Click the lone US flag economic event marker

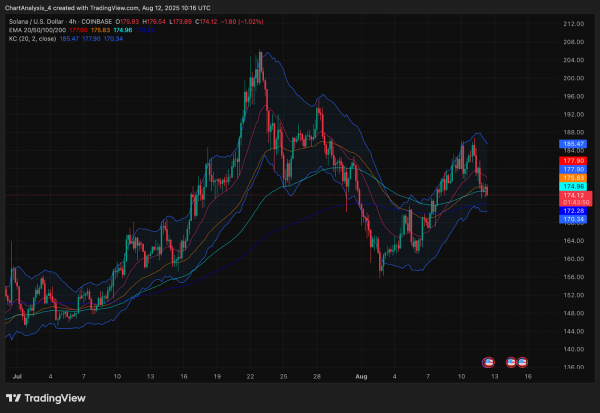[x=488, y=362]
